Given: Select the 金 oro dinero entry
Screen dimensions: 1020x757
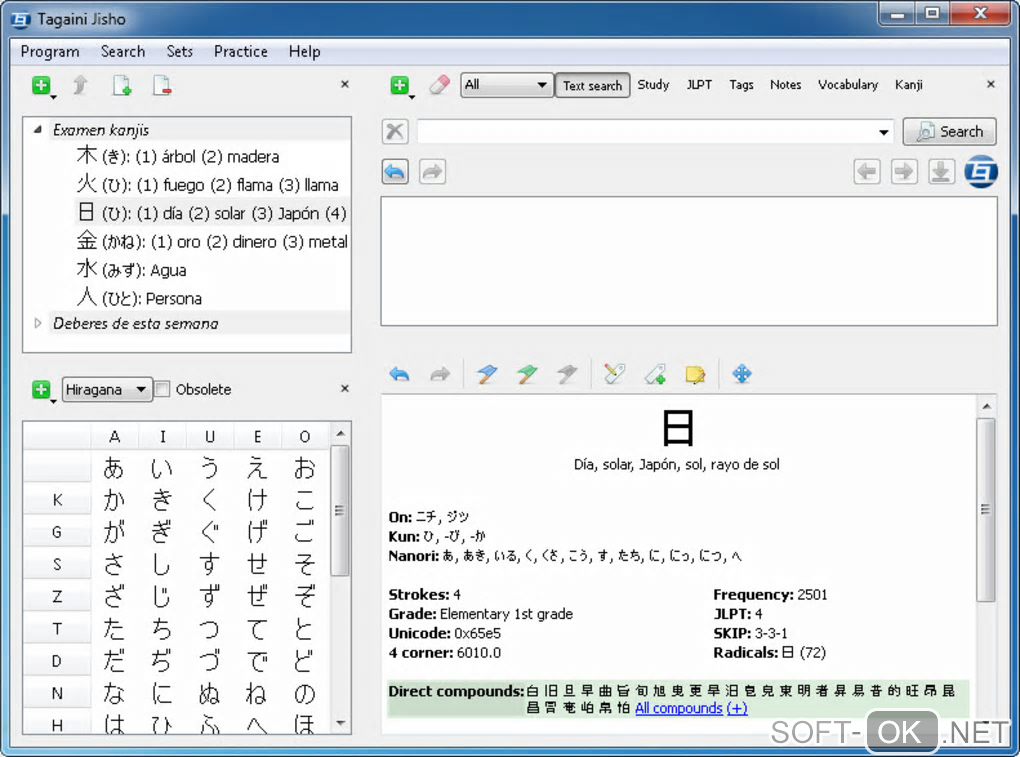Looking at the screenshot, I should 212,241.
